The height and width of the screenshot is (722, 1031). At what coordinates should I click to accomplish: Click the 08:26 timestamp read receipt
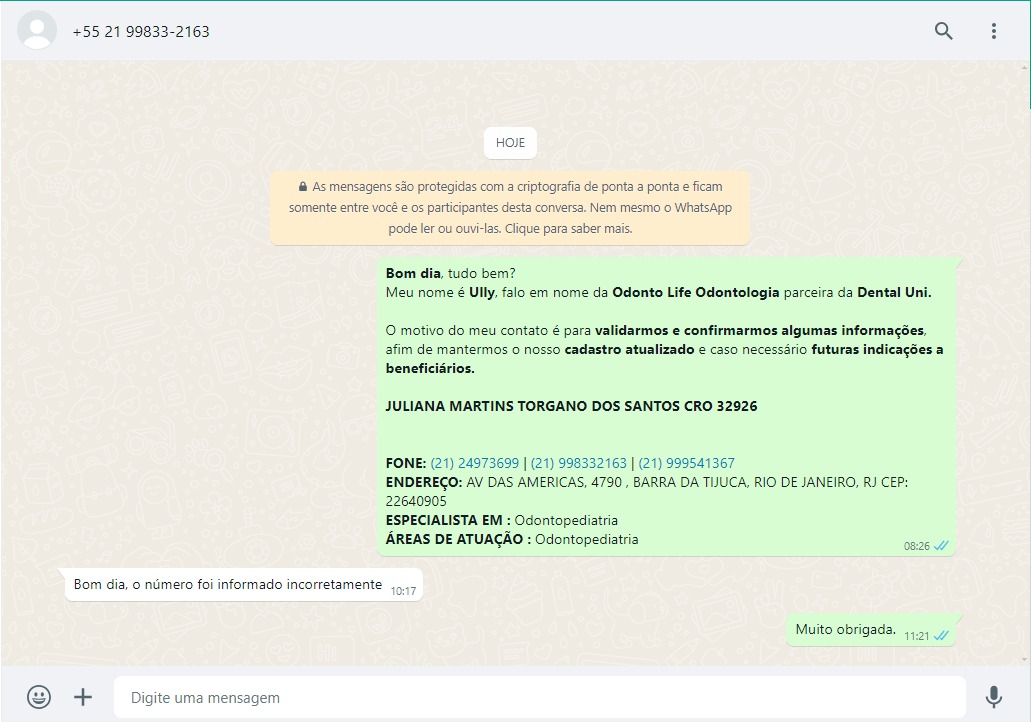coord(926,546)
